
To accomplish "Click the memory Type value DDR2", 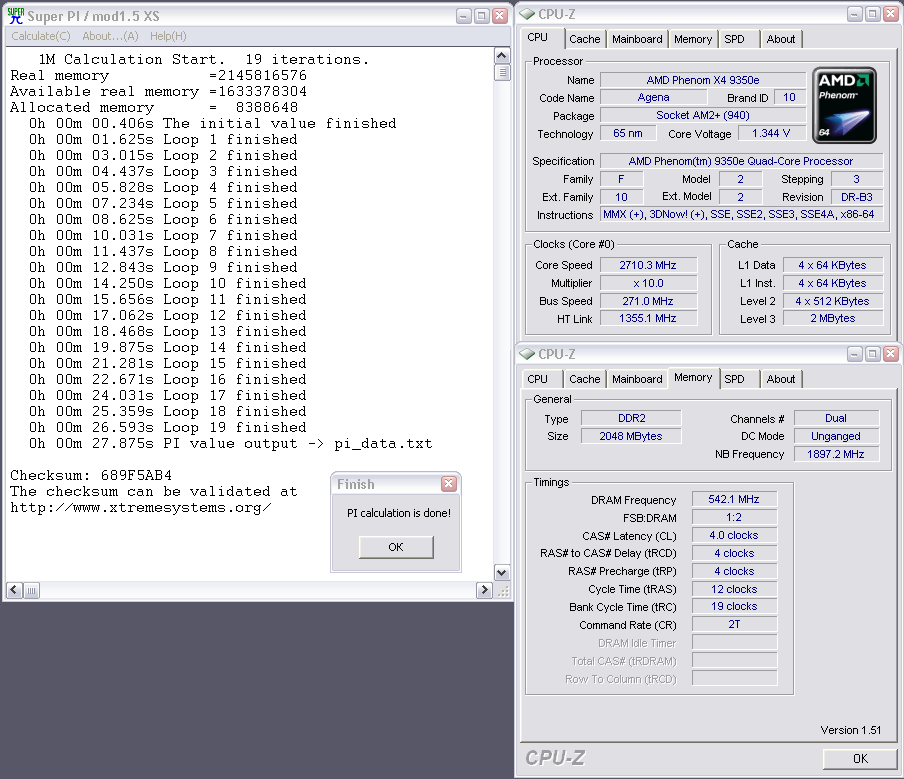I will [631, 418].
